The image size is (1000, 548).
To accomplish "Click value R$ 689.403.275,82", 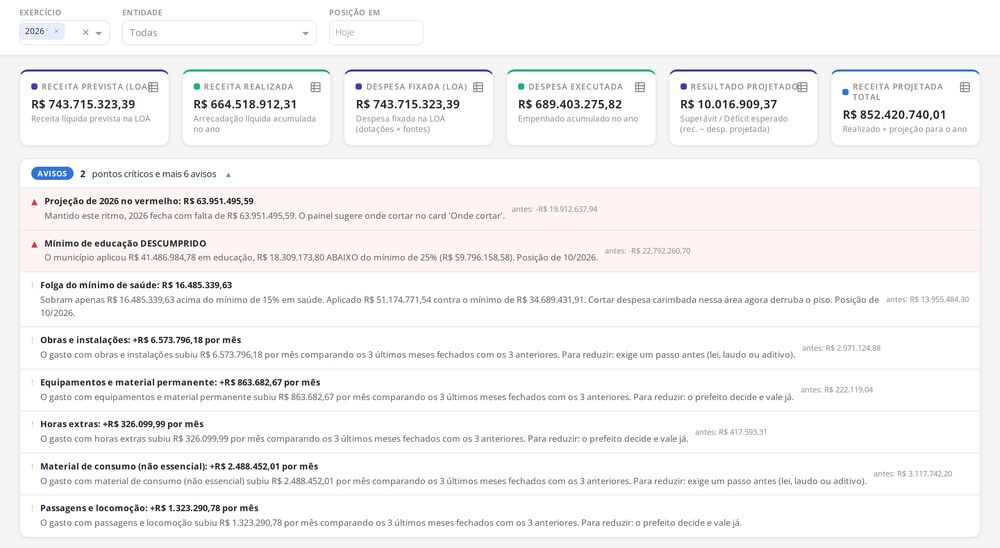I will click(570, 104).
